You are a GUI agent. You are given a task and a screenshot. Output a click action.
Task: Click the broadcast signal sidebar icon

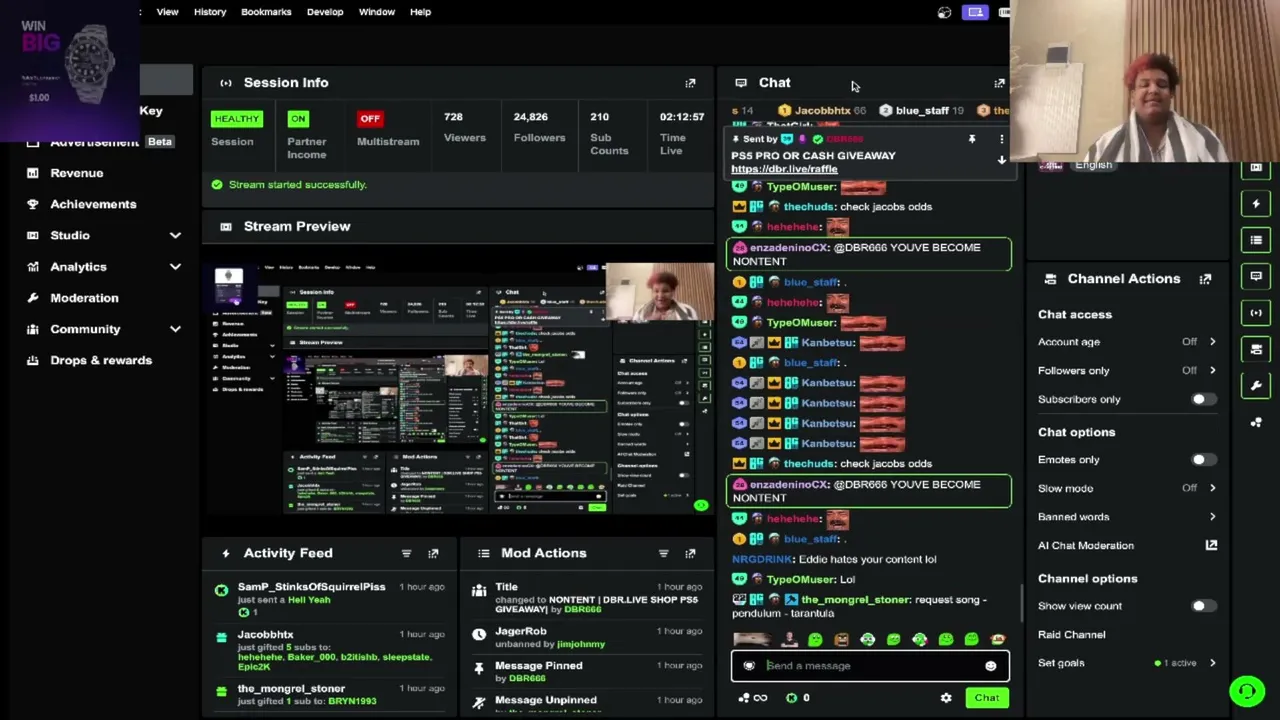coord(1256,313)
